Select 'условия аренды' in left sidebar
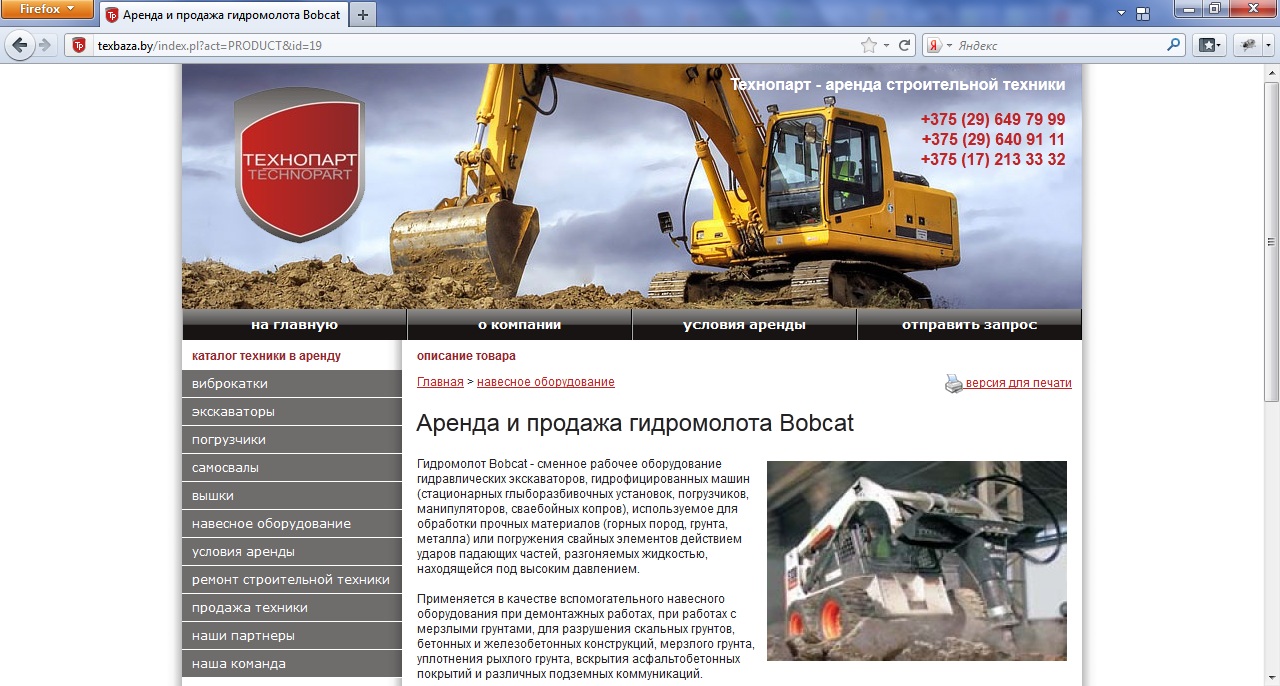This screenshot has width=1280, height=686. 292,552
